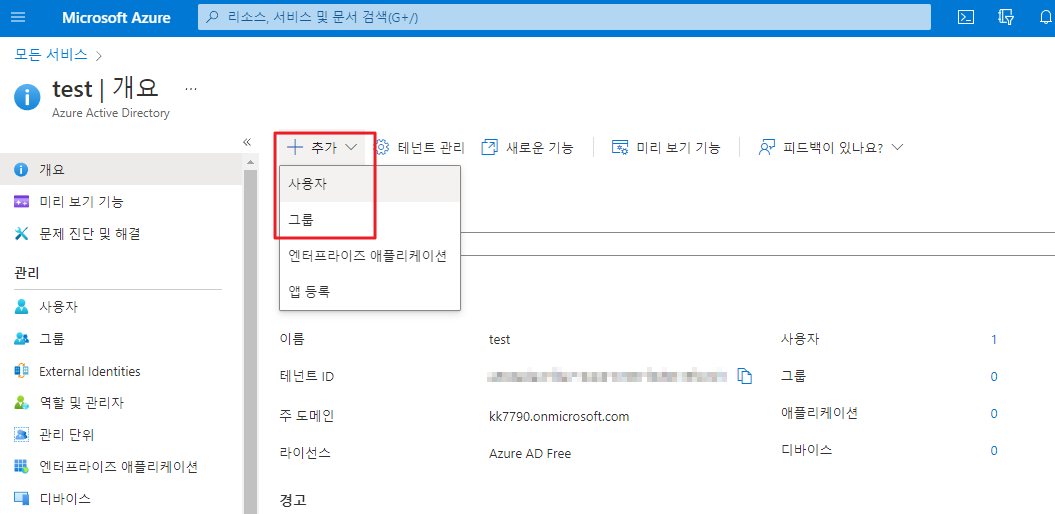Open count link 0 next to 애플리케이션
Screen dimensions: 1055x514
[x=994, y=414]
